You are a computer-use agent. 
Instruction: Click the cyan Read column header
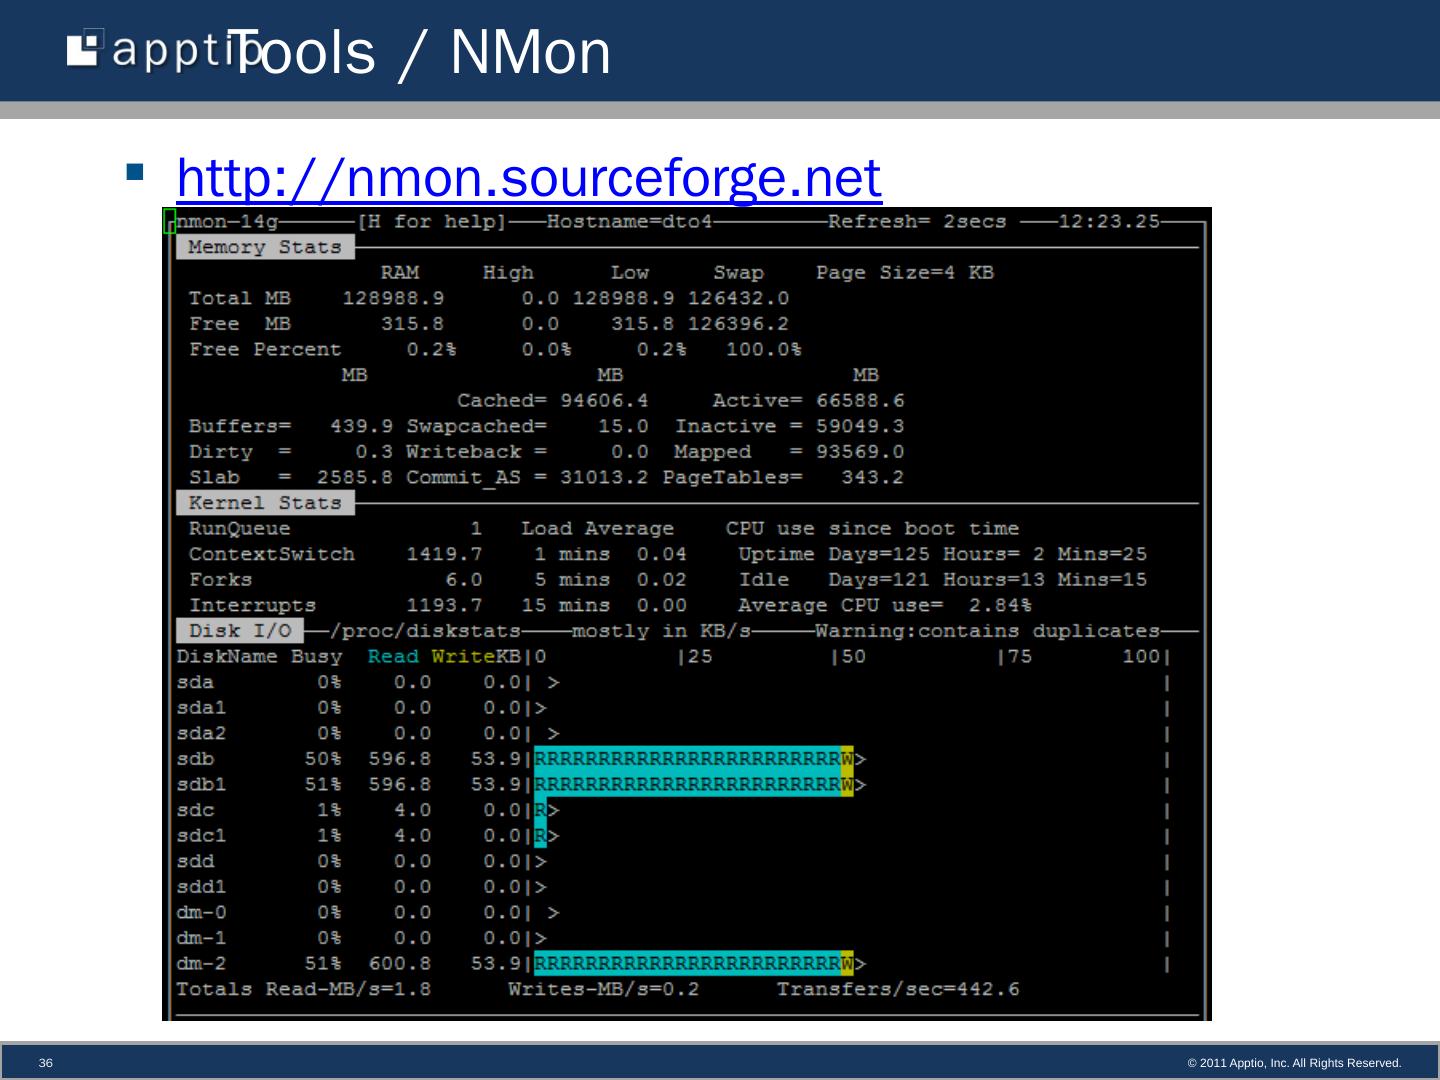point(393,657)
